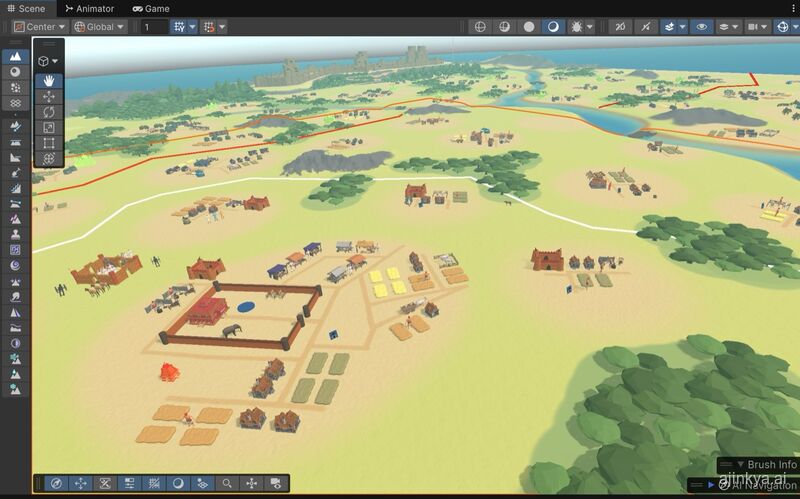Screen dimensions: 800x499
Task: Select the Hand (View) tool
Action: (x=48, y=81)
